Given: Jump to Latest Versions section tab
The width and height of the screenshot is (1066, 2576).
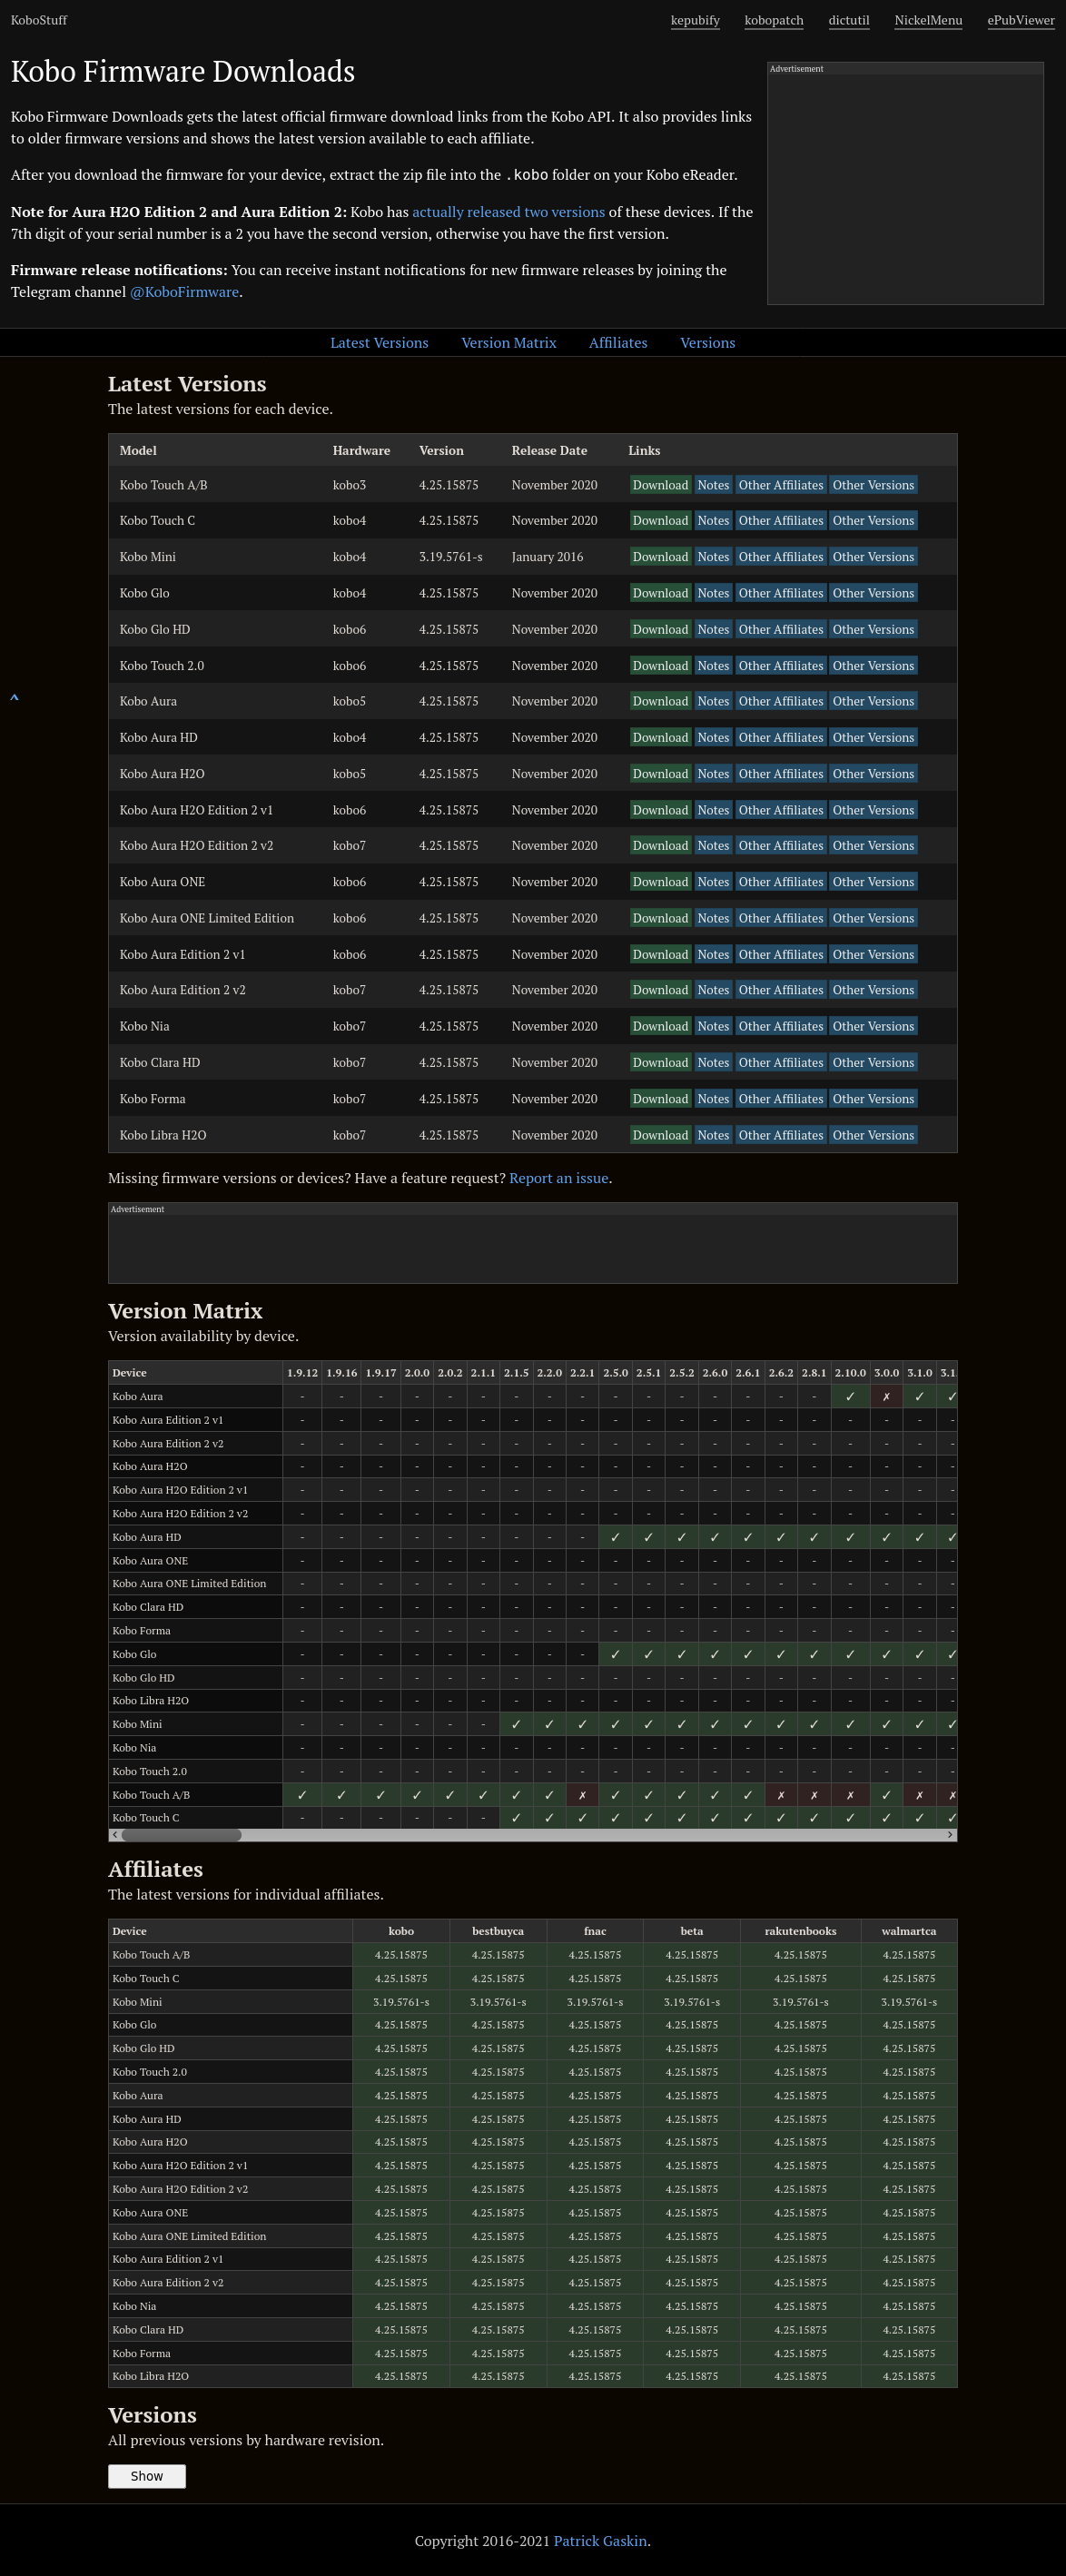Looking at the screenshot, I should pyautogui.click(x=379, y=343).
